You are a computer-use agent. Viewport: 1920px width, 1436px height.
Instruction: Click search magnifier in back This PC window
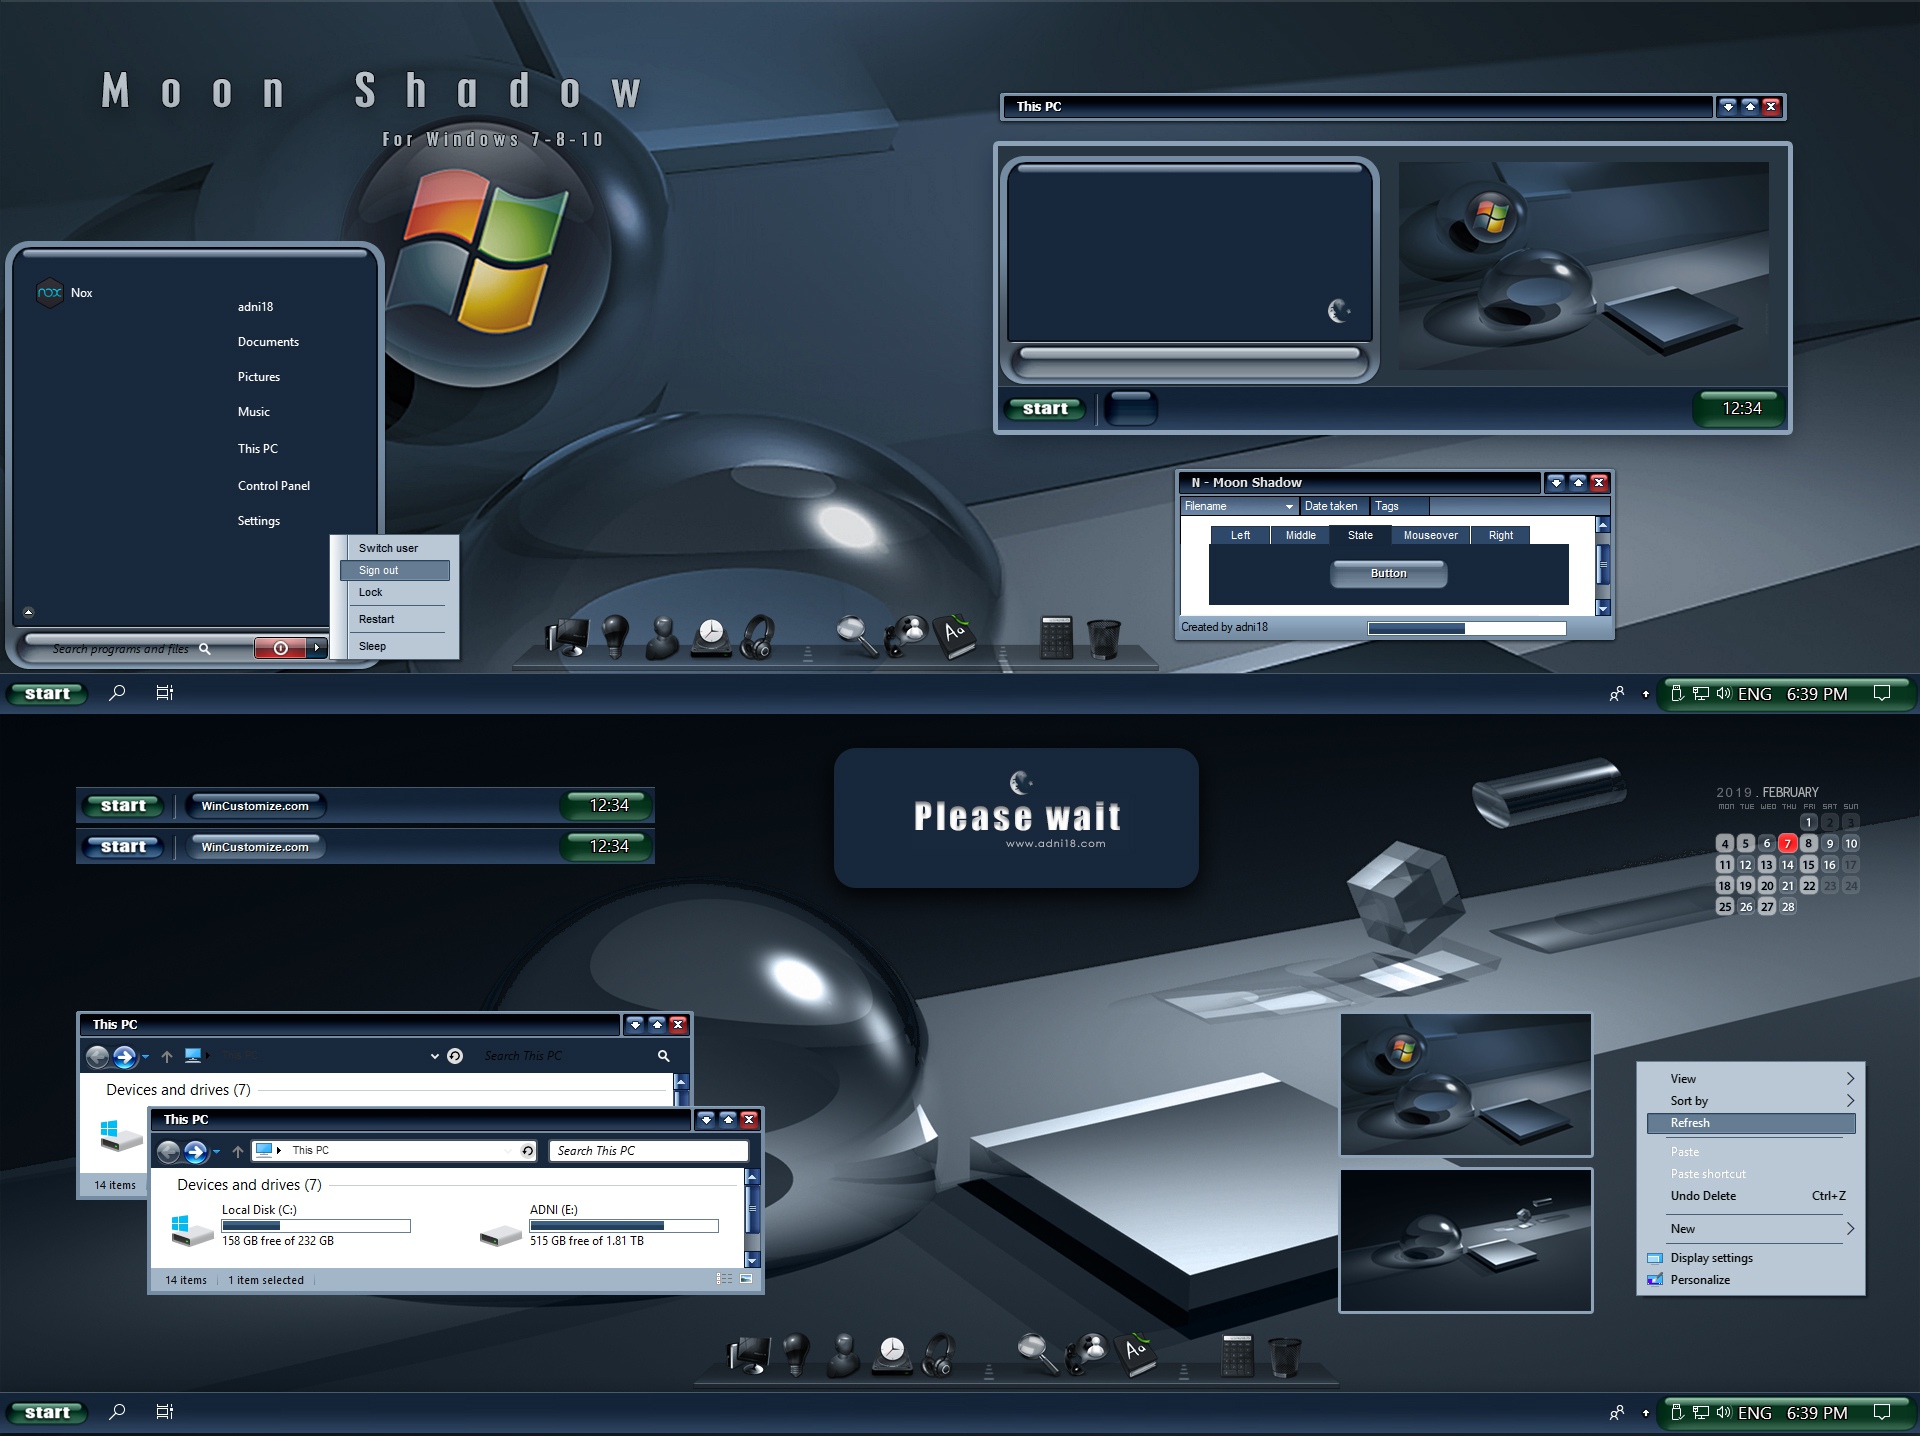[663, 1056]
